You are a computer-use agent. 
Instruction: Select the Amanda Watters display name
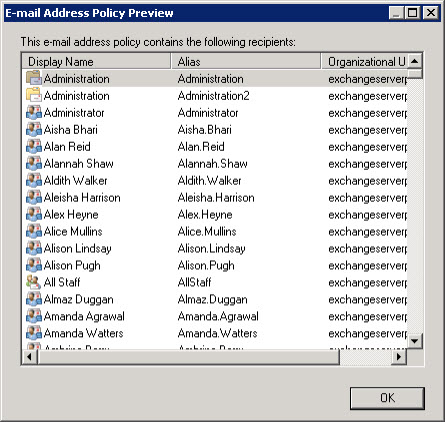click(84, 333)
